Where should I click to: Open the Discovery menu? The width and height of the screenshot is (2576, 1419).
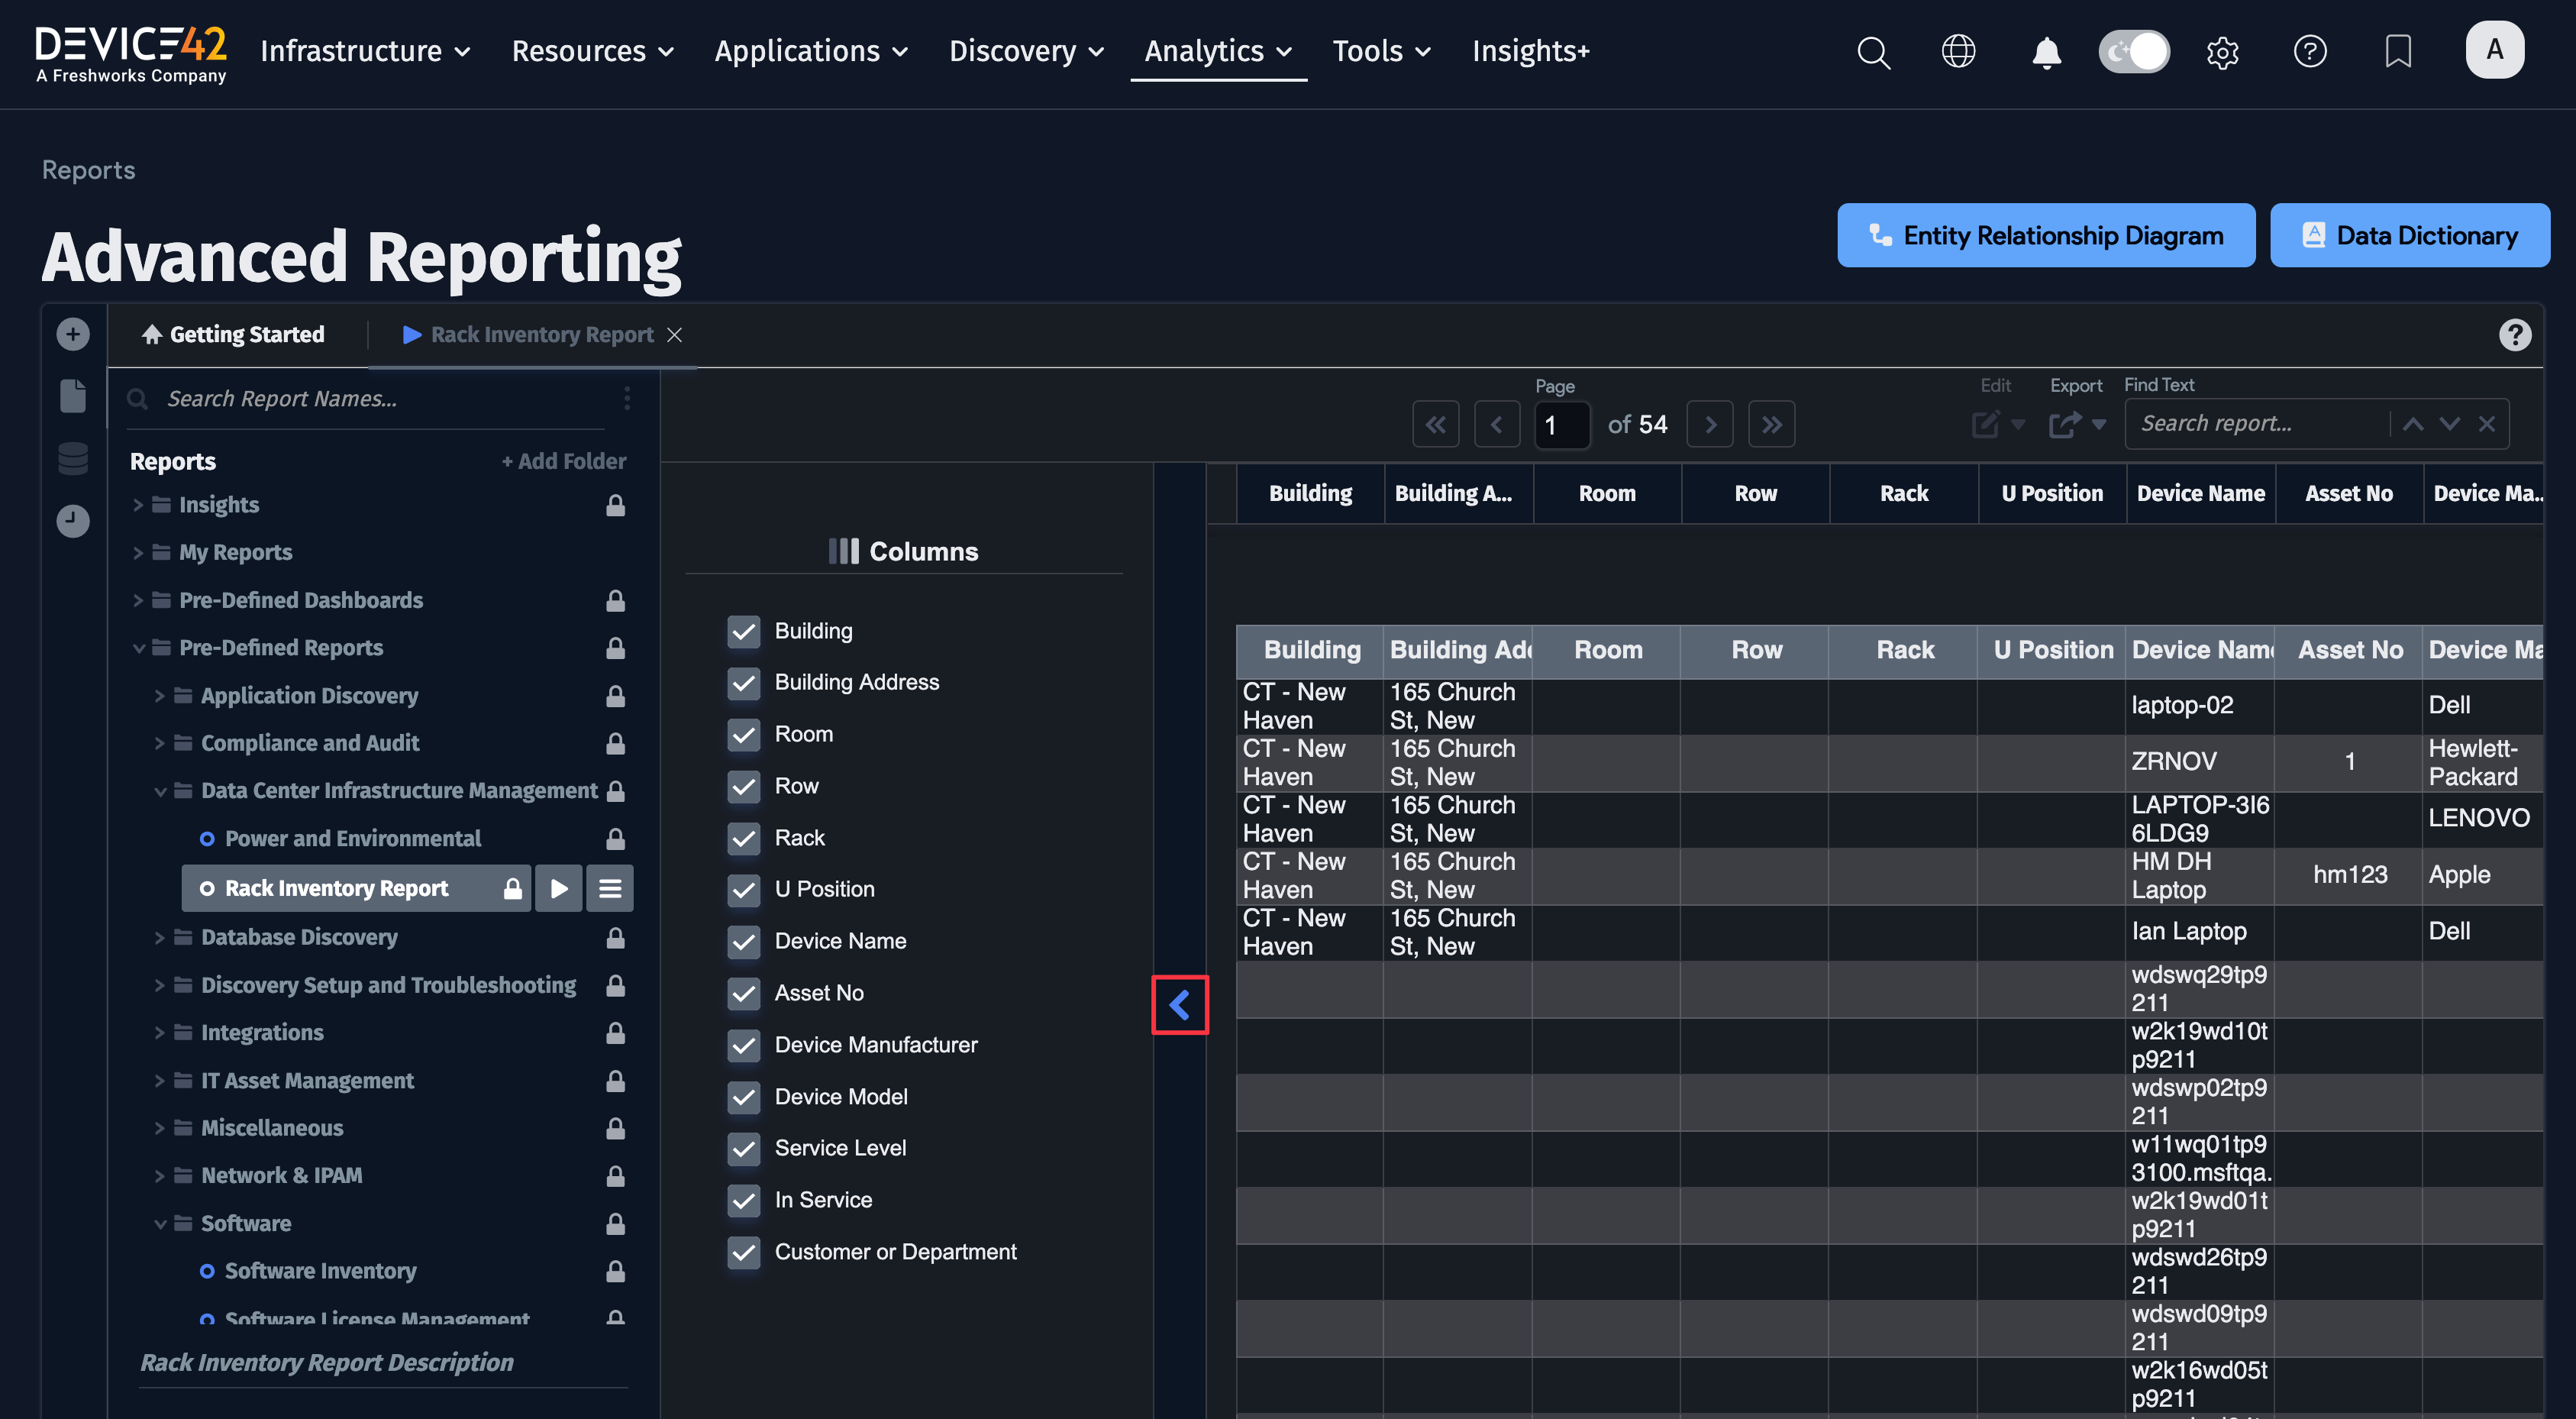pyautogui.click(x=1026, y=51)
